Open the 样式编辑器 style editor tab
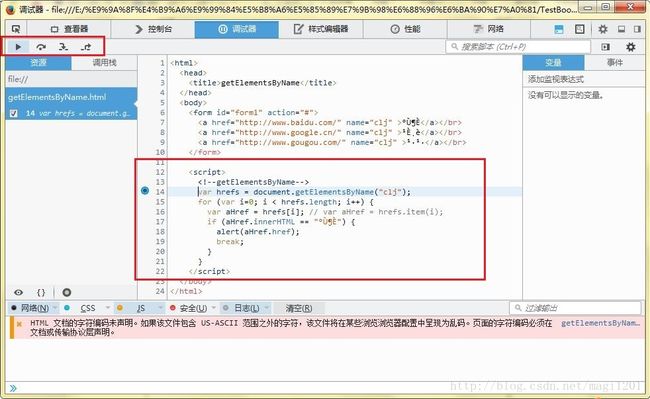Screen dimensions: 650x399 tap(321, 29)
